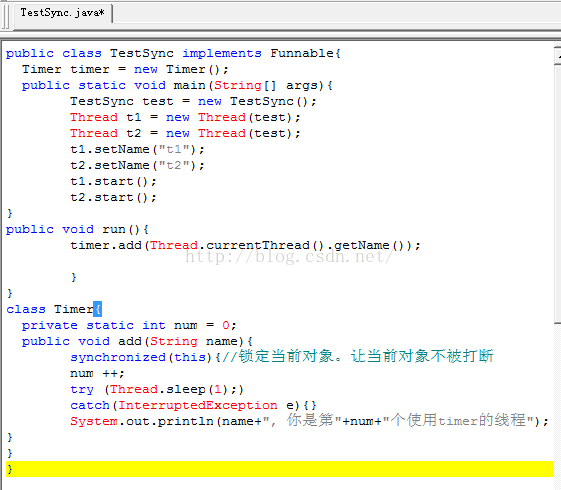Click line 'catch(InterruptedException e){}'
Image resolution: width=561 pixels, height=490 pixels.
(x=193, y=406)
